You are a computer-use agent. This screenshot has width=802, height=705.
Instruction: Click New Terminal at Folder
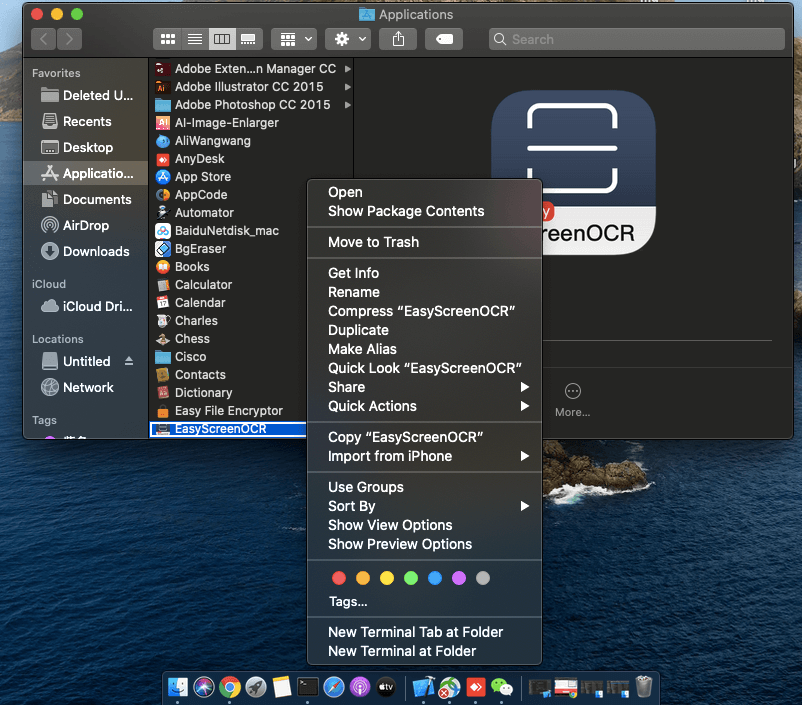(401, 651)
